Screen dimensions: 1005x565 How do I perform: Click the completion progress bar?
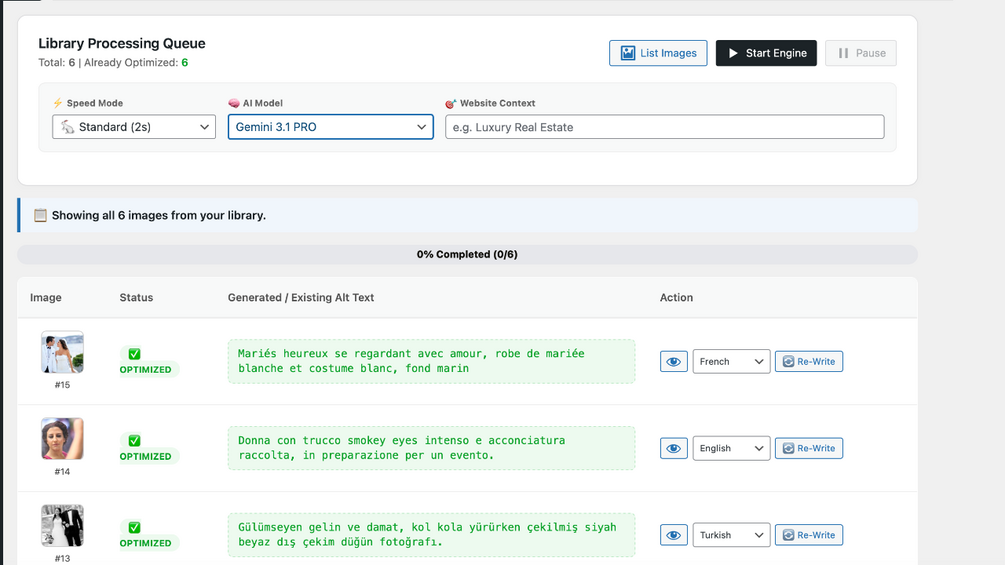(467, 254)
